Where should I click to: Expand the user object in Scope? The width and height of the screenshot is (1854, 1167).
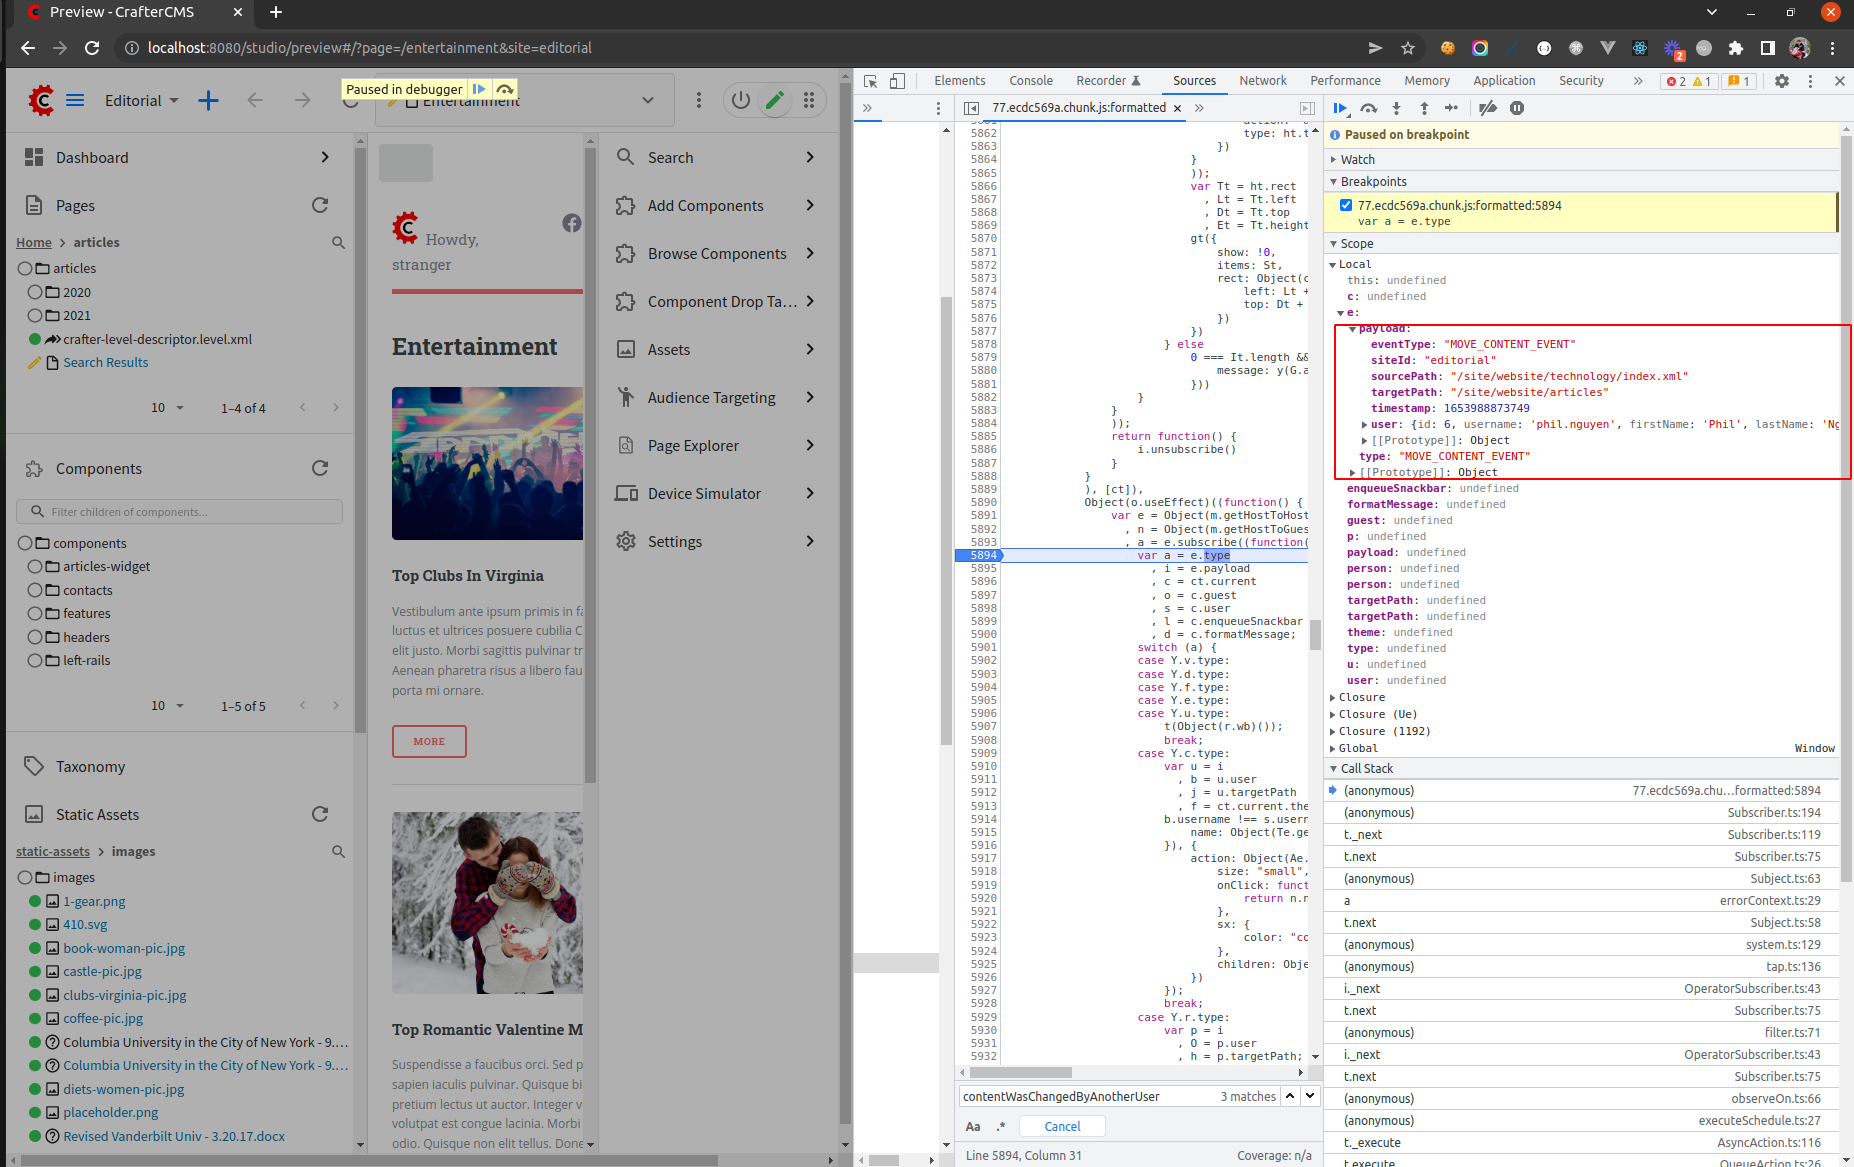[x=1365, y=424]
